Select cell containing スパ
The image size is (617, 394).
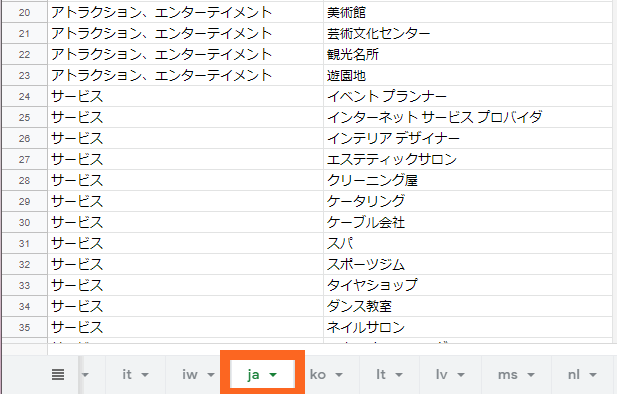click(468, 243)
